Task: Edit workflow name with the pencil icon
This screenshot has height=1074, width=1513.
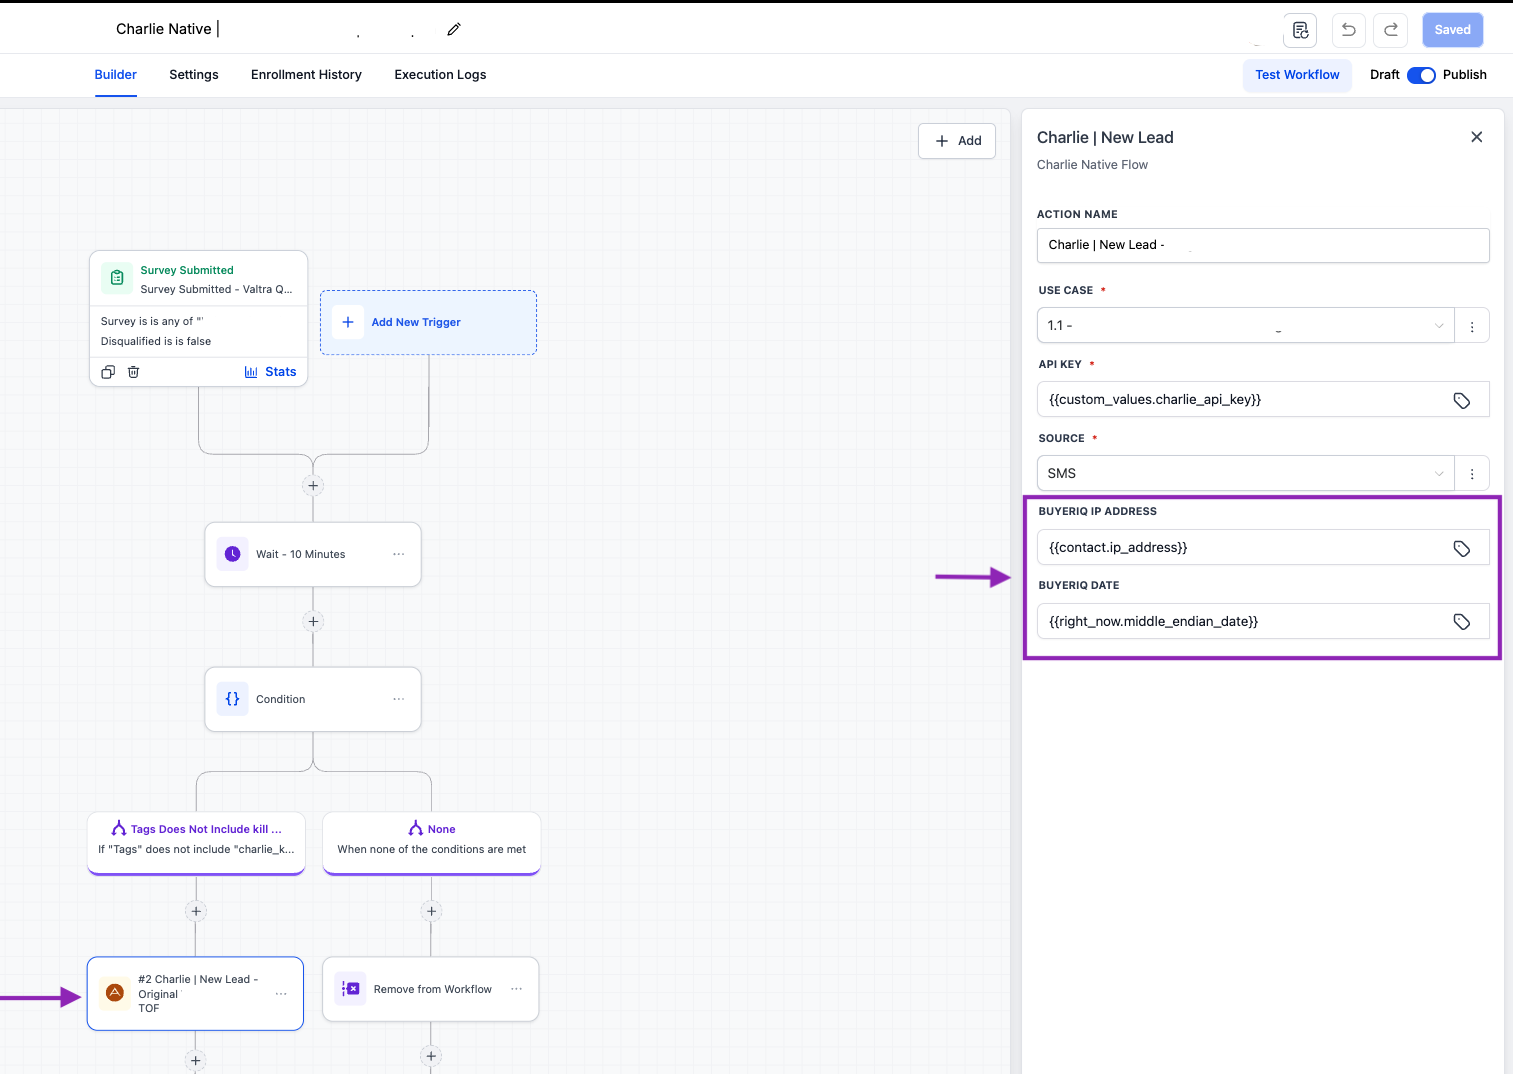Action: click(454, 29)
